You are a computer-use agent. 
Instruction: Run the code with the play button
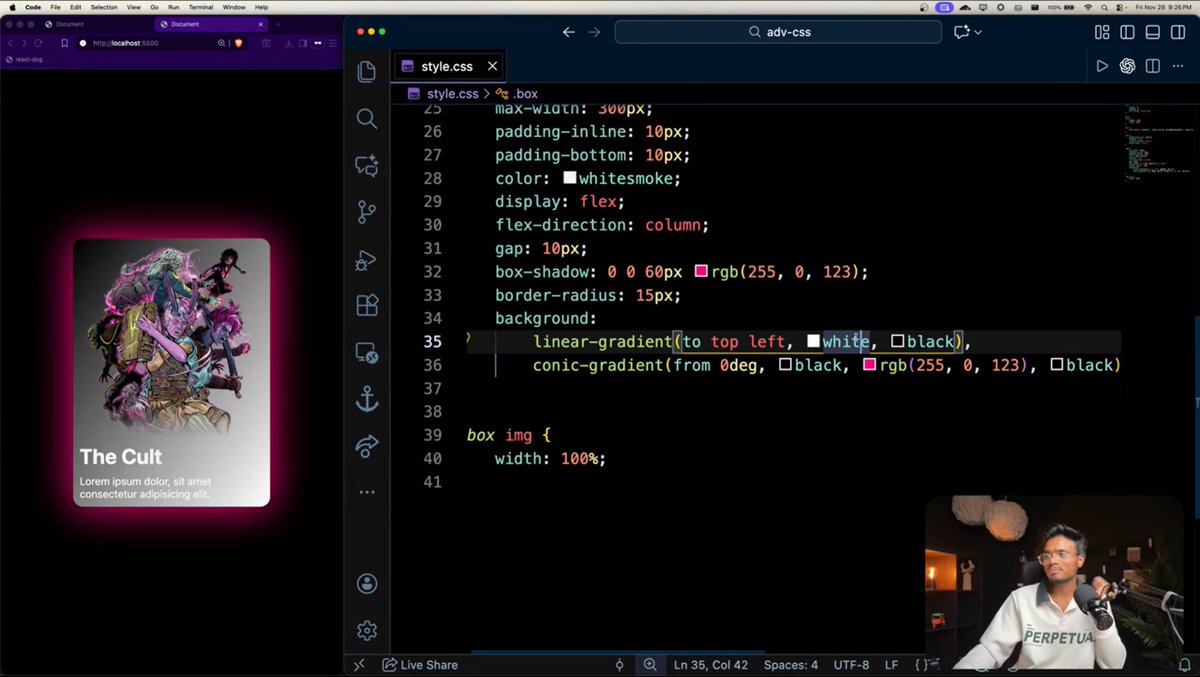pyautogui.click(x=1103, y=65)
